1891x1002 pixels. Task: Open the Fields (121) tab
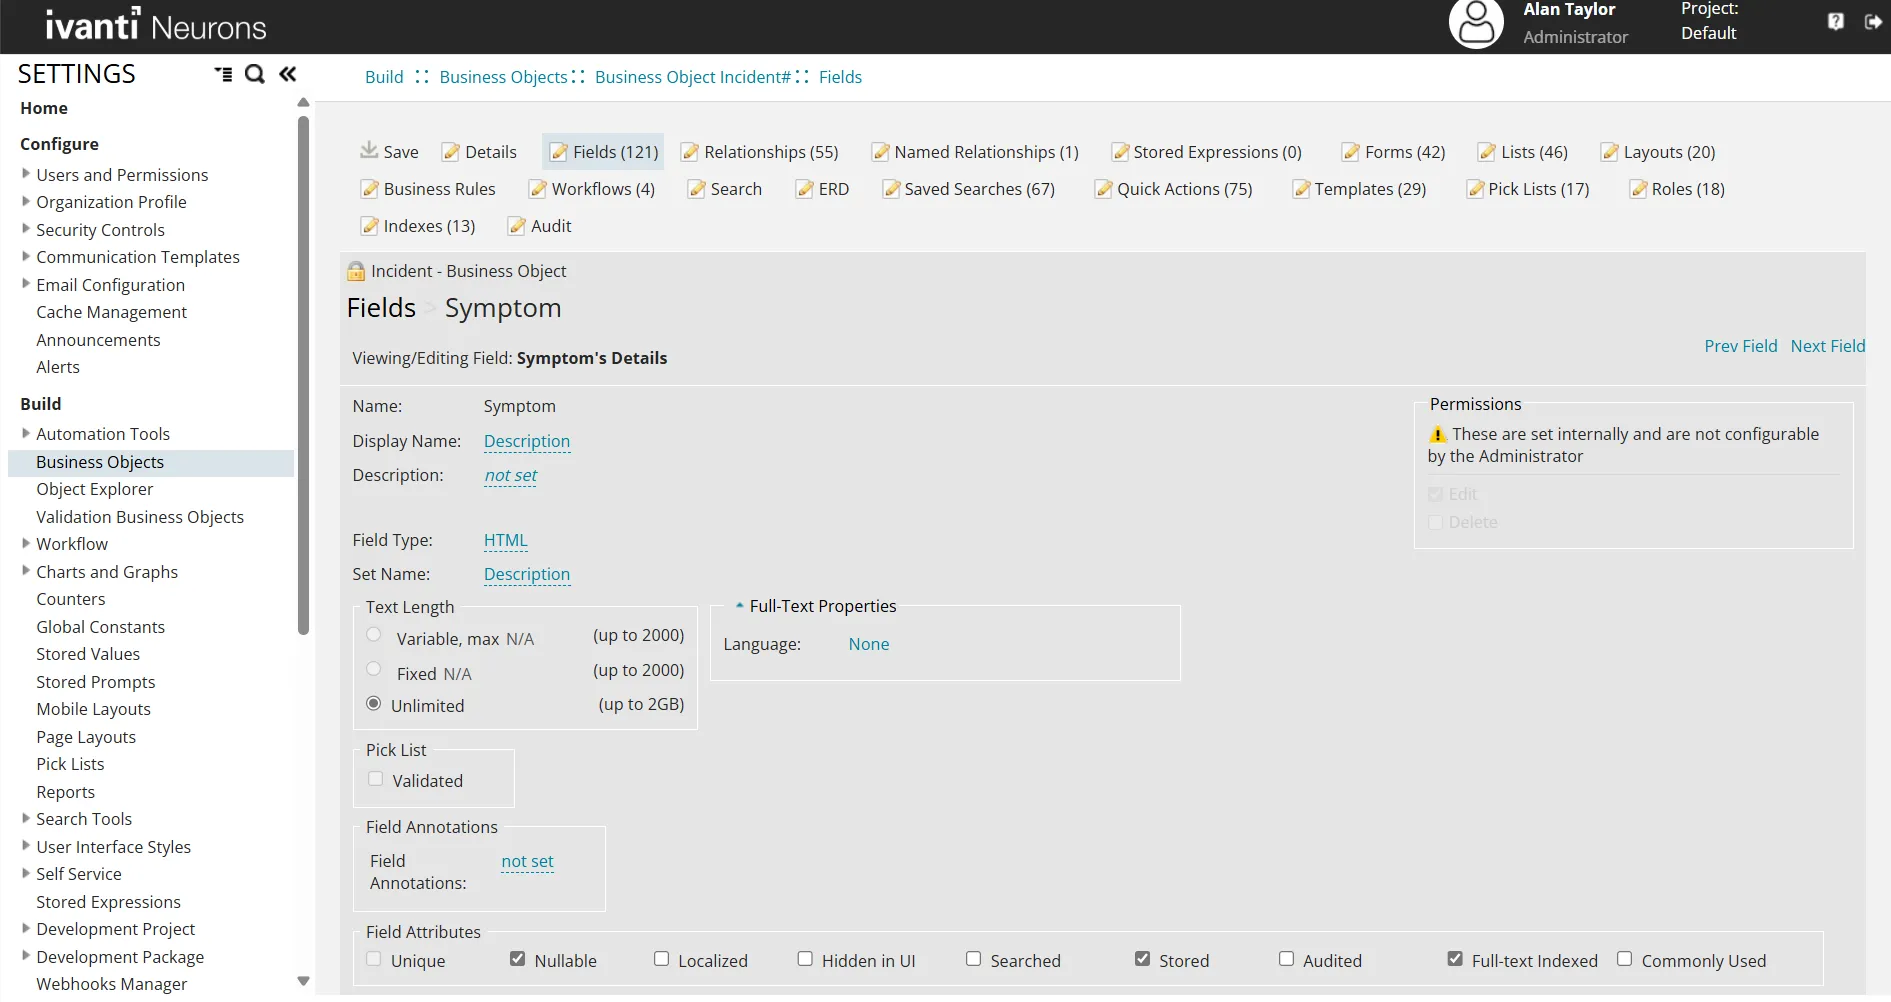(603, 152)
